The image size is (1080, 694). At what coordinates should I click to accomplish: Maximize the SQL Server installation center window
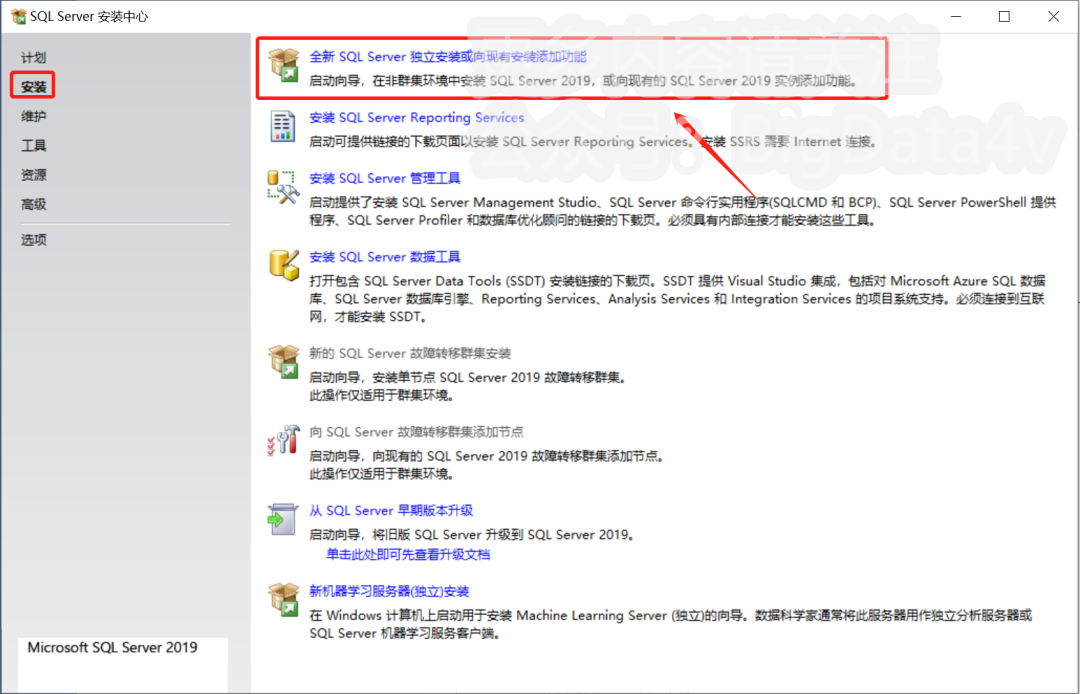[1004, 17]
